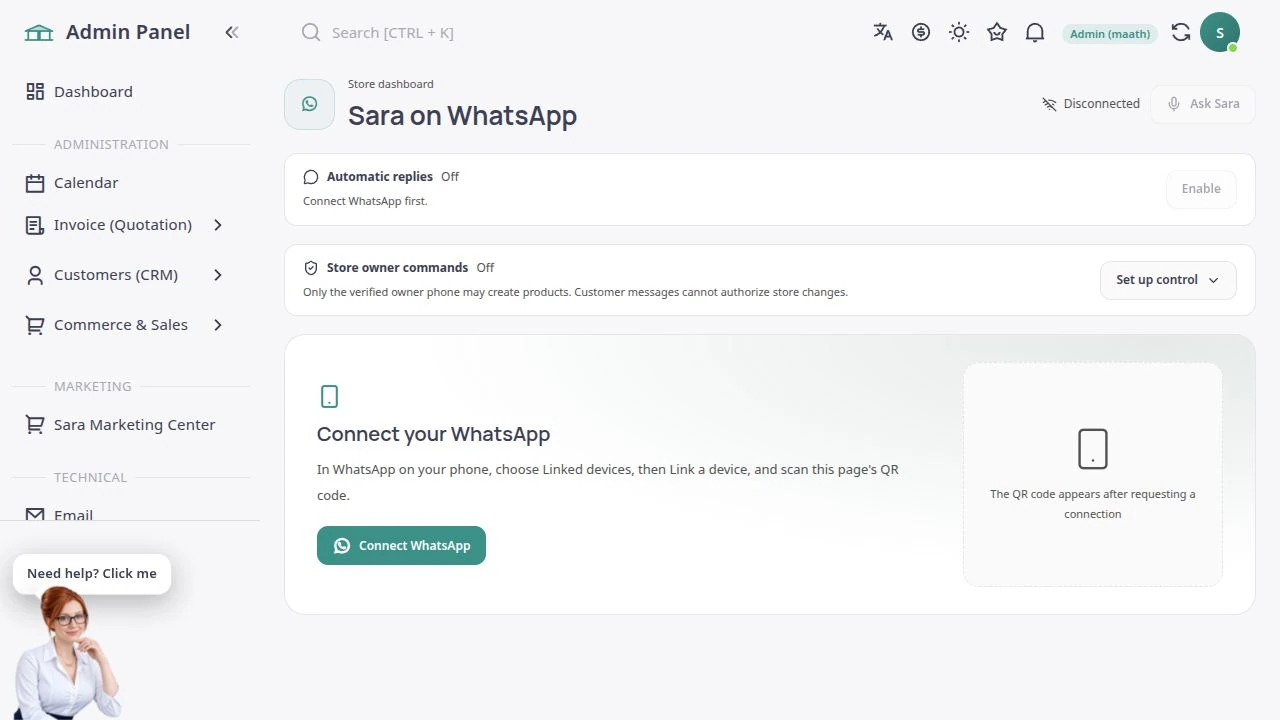Open Dashboard from the sidebar

(x=130, y=92)
